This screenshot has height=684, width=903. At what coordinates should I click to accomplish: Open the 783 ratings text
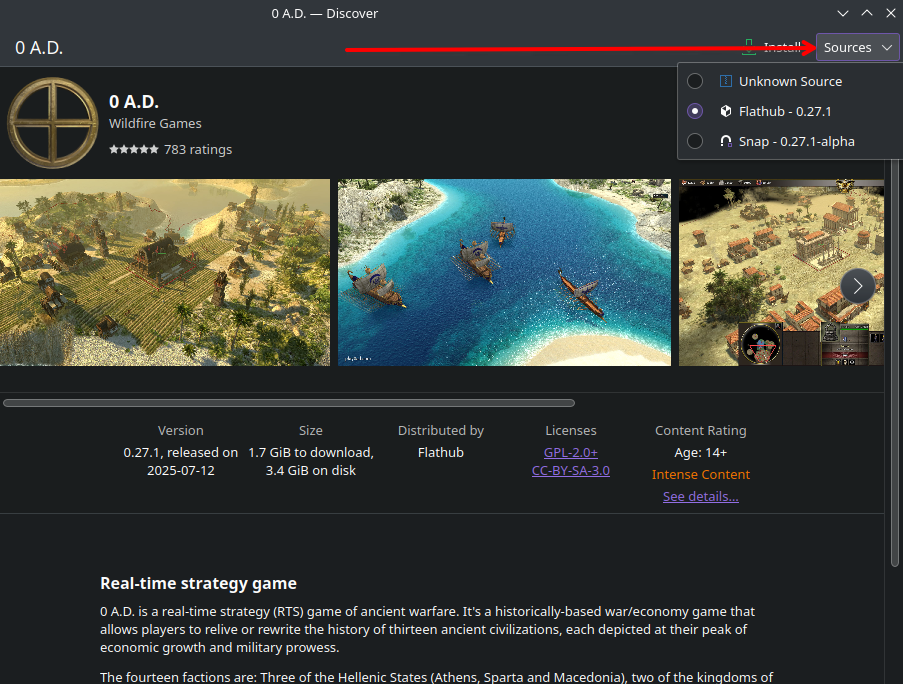point(198,150)
